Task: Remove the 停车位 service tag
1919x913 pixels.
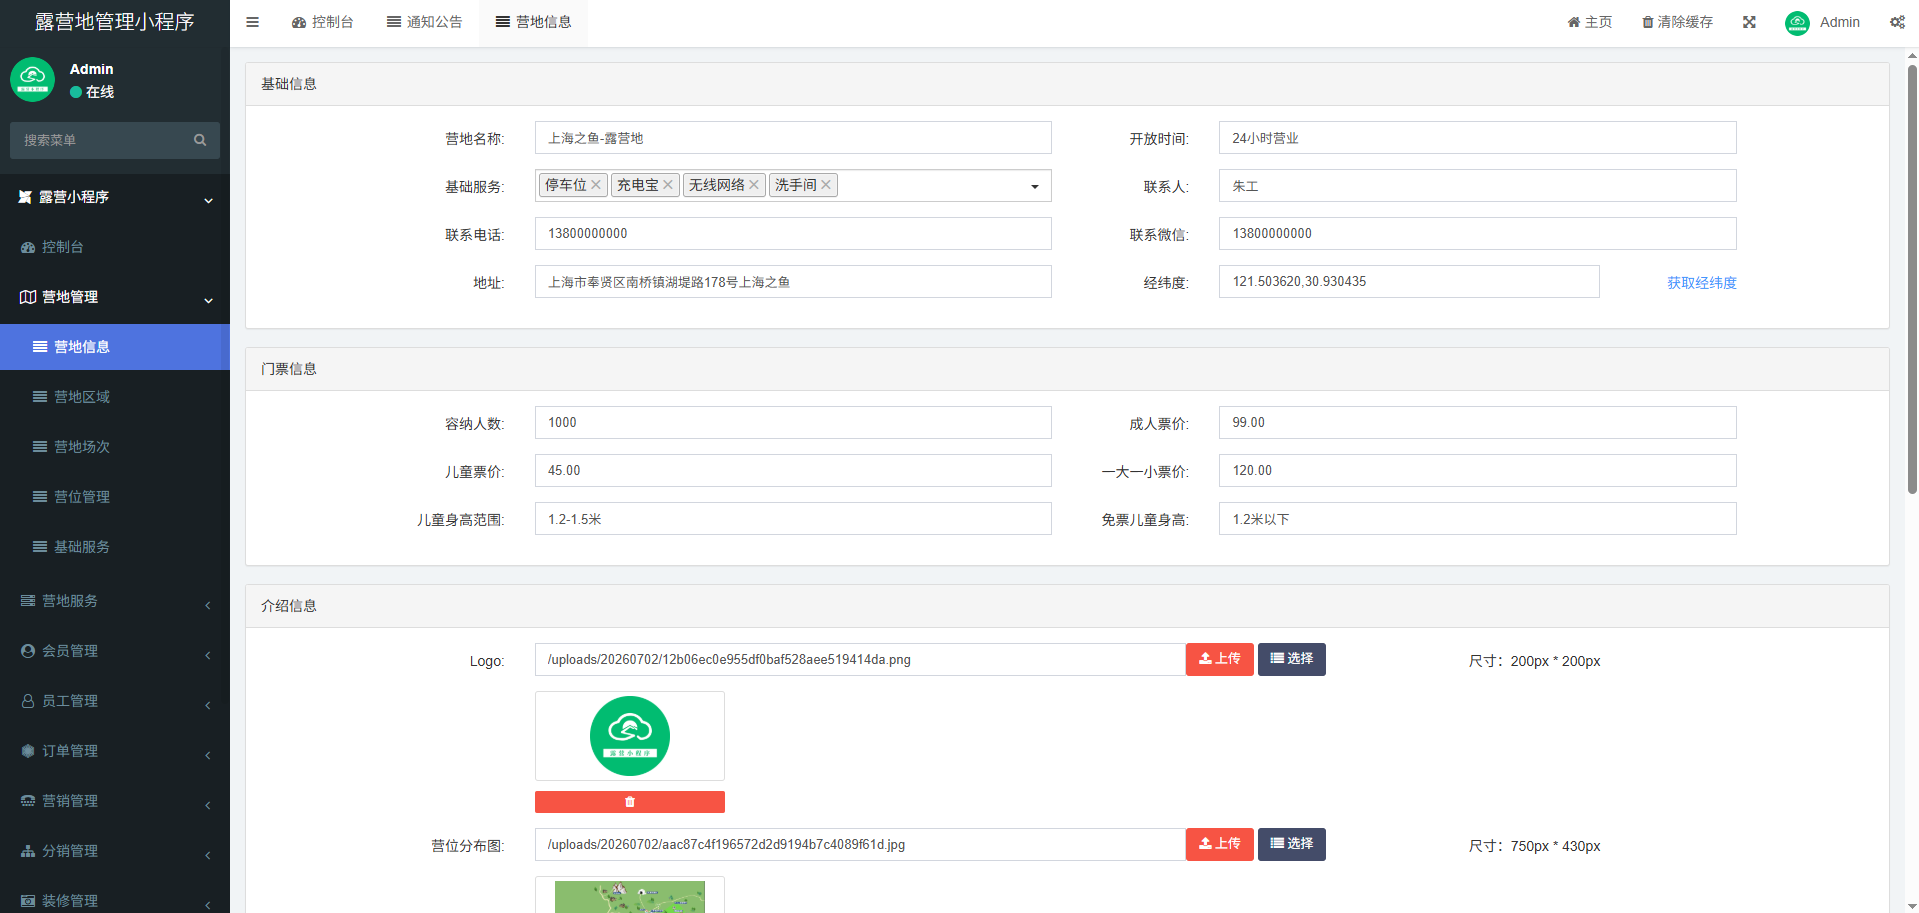Action: [596, 185]
